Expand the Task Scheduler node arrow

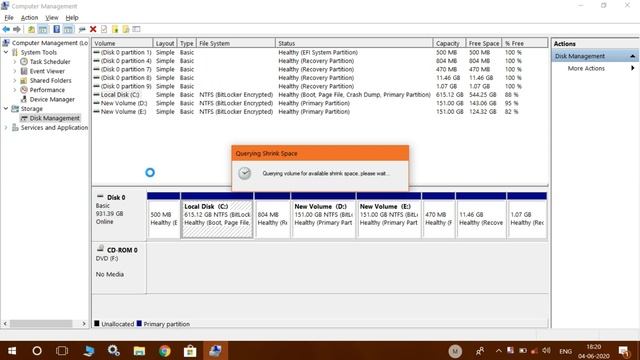pos(15,62)
